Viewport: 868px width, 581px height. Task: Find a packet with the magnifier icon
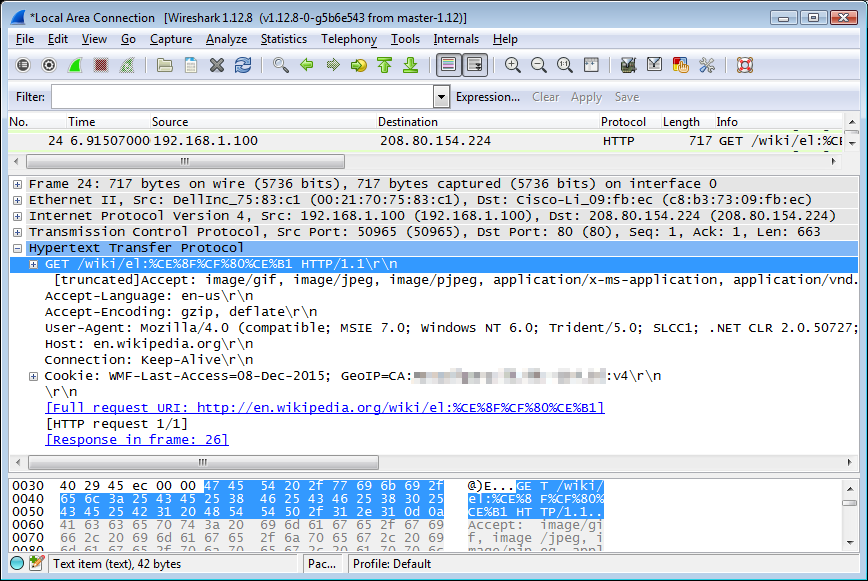coord(281,65)
